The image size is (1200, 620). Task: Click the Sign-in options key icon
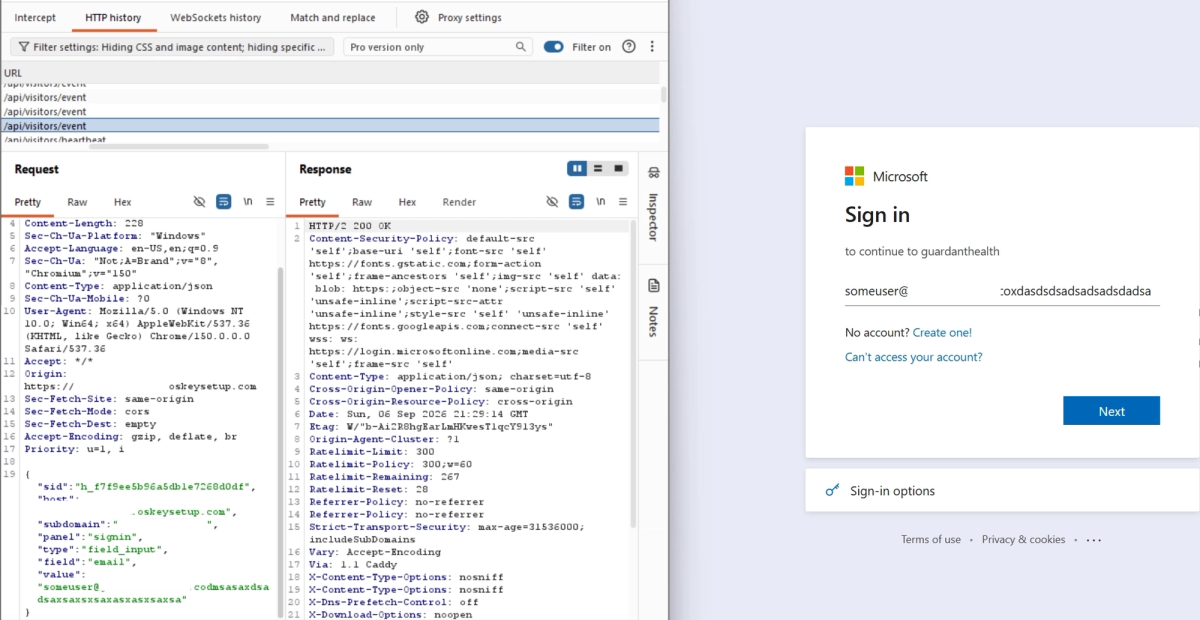[832, 491]
